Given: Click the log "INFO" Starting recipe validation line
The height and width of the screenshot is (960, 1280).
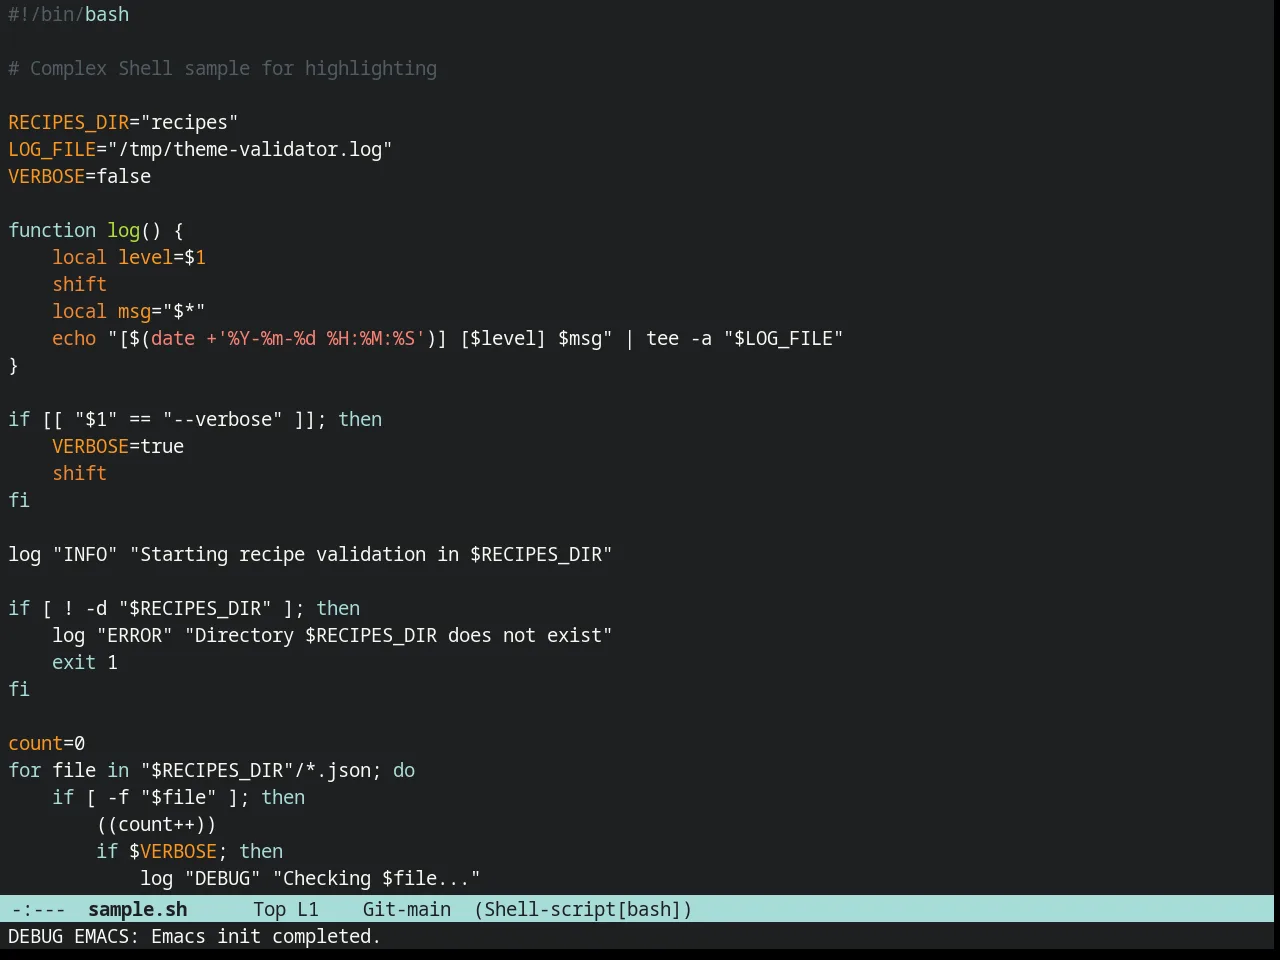Looking at the screenshot, I should pos(310,554).
